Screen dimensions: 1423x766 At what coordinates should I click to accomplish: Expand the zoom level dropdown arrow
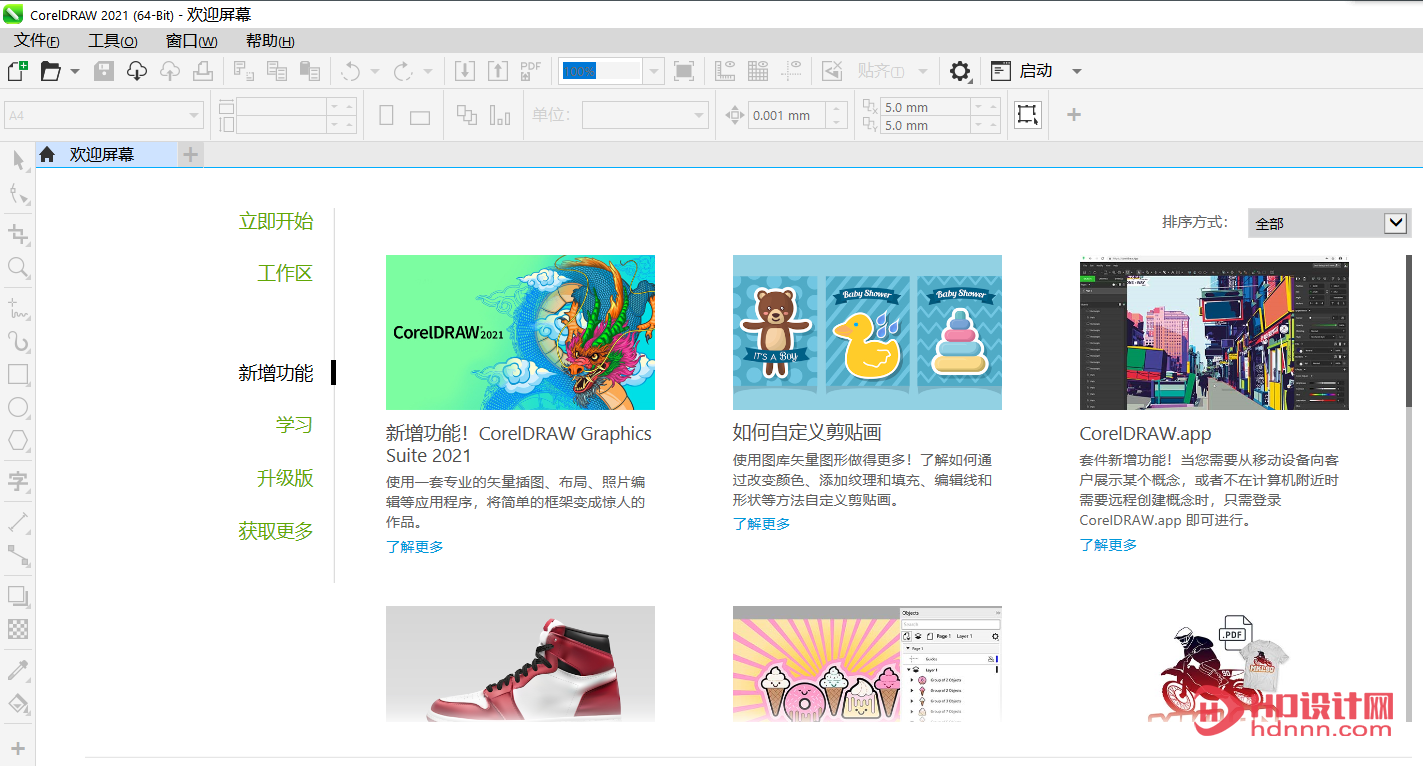(x=653, y=71)
